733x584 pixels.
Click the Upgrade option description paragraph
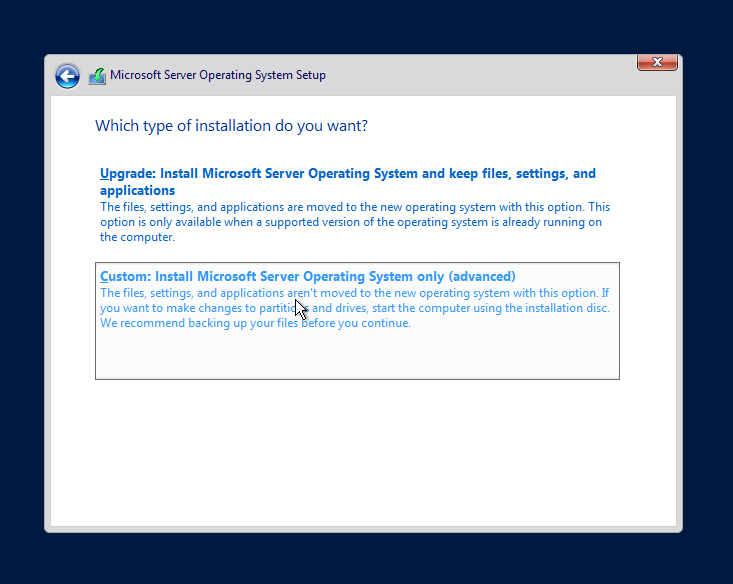[355, 222]
